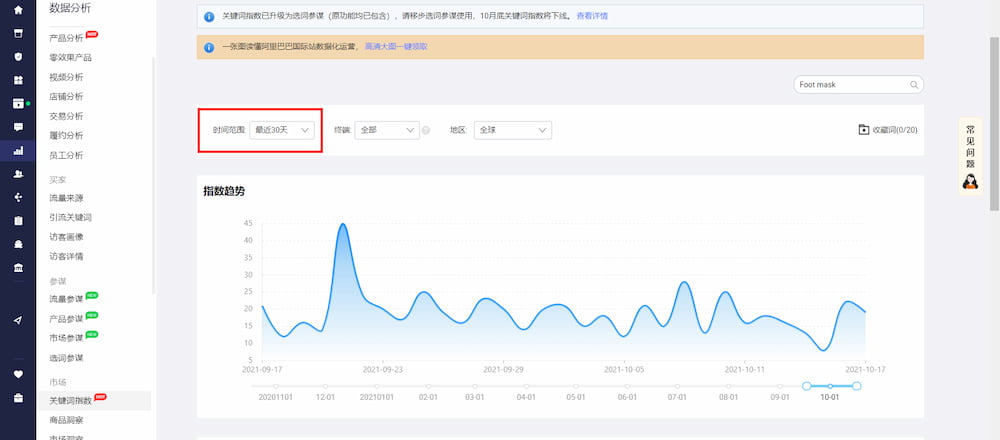
Task: Click the 06-01 marker on the timeline
Action: click(627, 386)
